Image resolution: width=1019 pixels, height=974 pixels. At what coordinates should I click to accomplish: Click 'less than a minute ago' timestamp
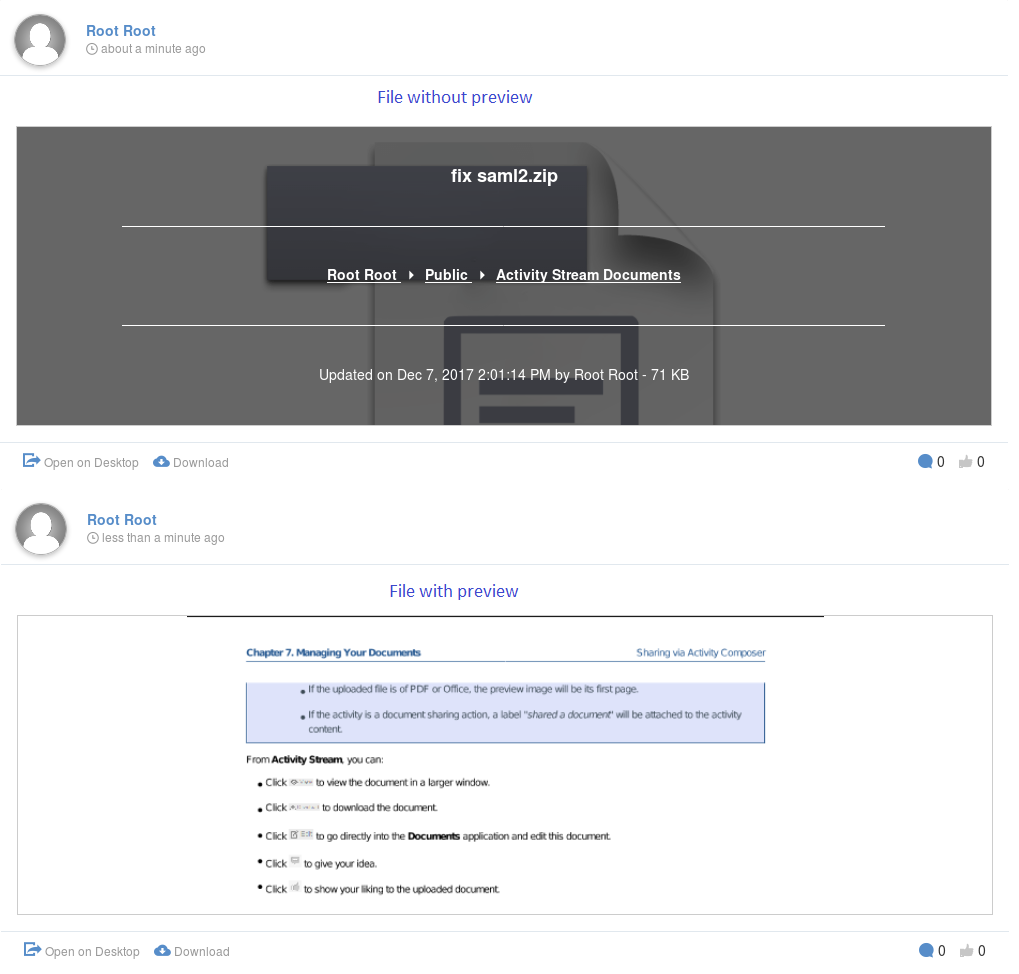click(163, 538)
